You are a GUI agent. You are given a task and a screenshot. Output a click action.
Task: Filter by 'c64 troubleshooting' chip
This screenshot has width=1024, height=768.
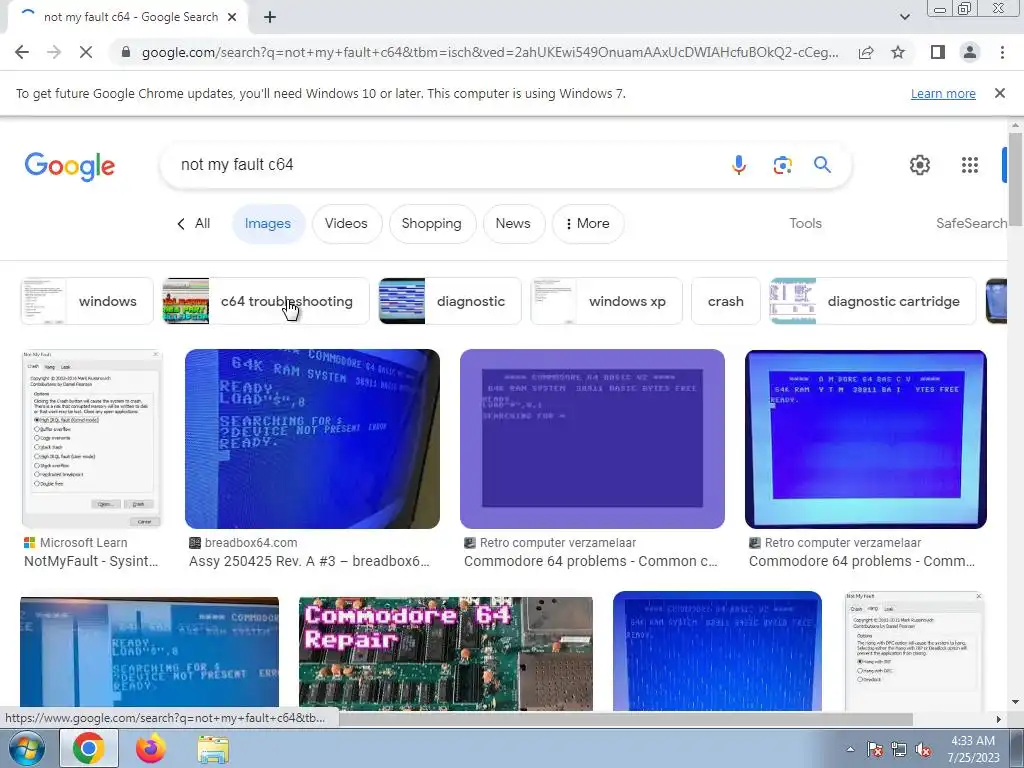tap(266, 301)
